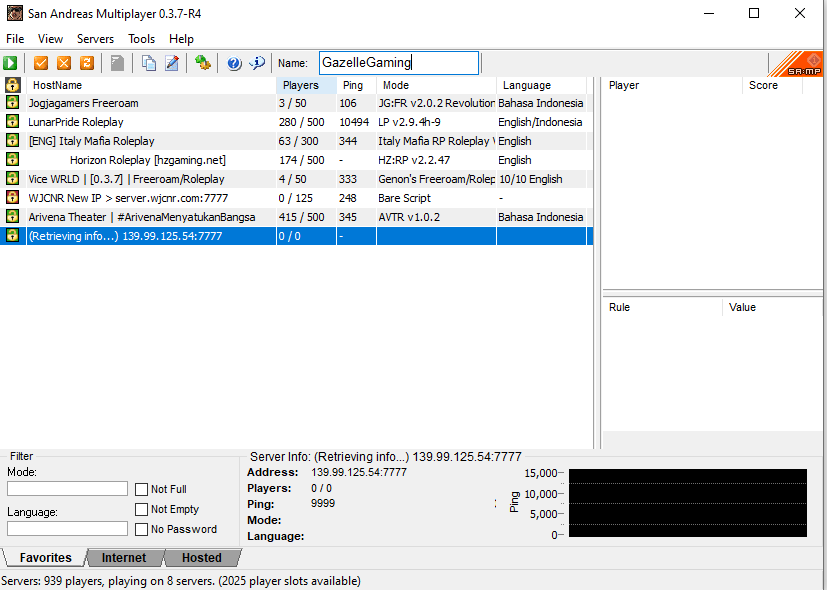827x590 pixels.
Task: Select Vice WRLD Freeroam/Roleplay server row
Action: point(296,179)
